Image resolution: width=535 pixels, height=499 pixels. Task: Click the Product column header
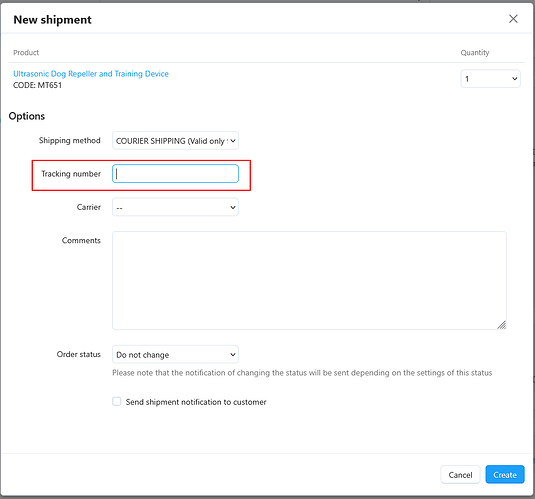tap(26, 53)
